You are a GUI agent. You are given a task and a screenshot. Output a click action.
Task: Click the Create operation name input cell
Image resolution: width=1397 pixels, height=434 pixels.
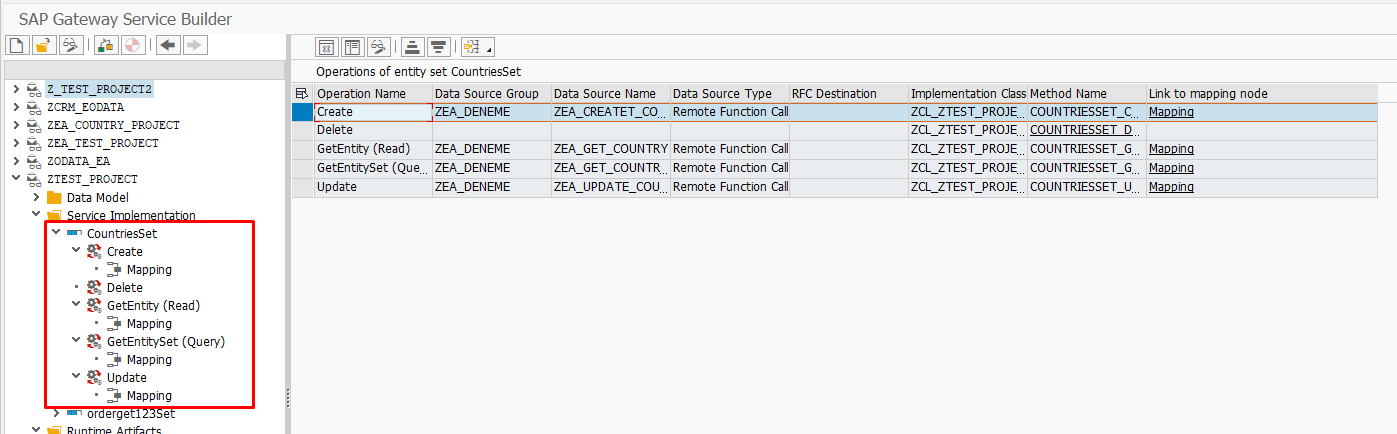click(372, 112)
